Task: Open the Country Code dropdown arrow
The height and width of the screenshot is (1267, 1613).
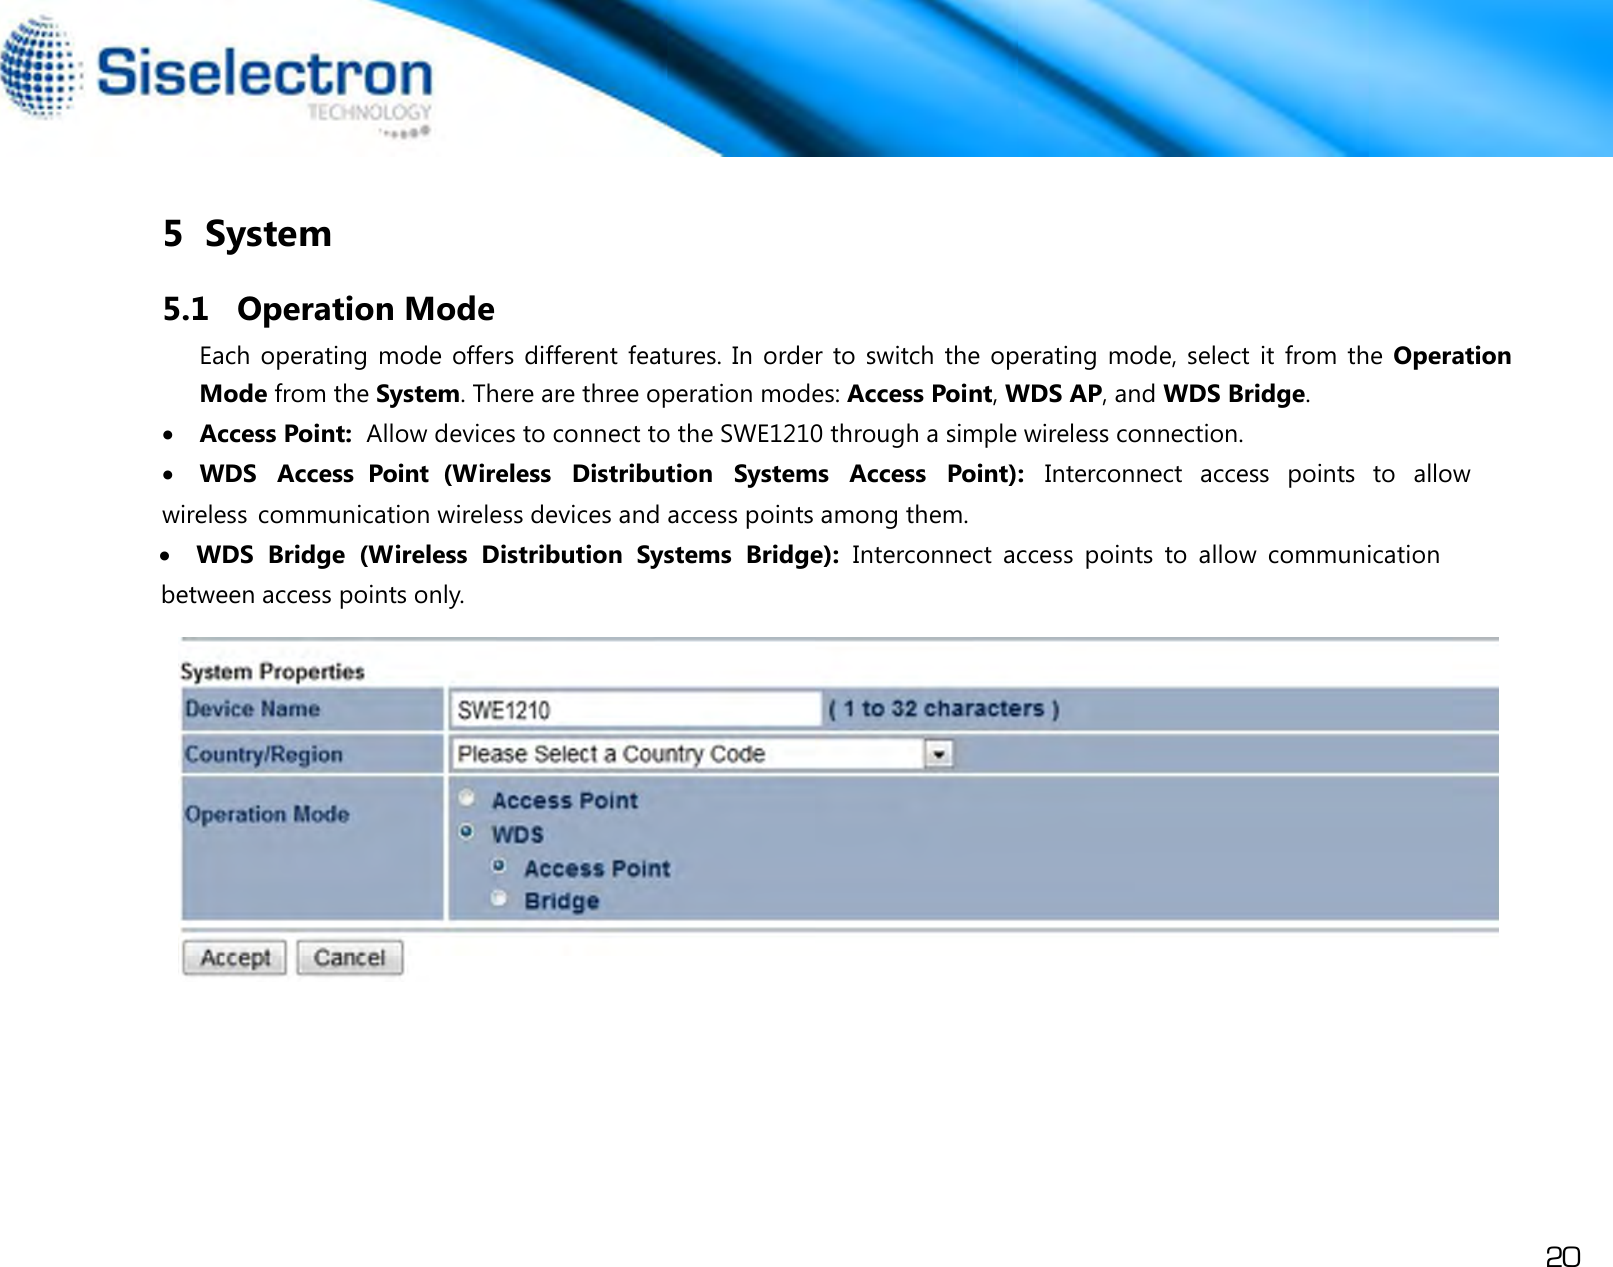Action: pyautogui.click(x=938, y=754)
